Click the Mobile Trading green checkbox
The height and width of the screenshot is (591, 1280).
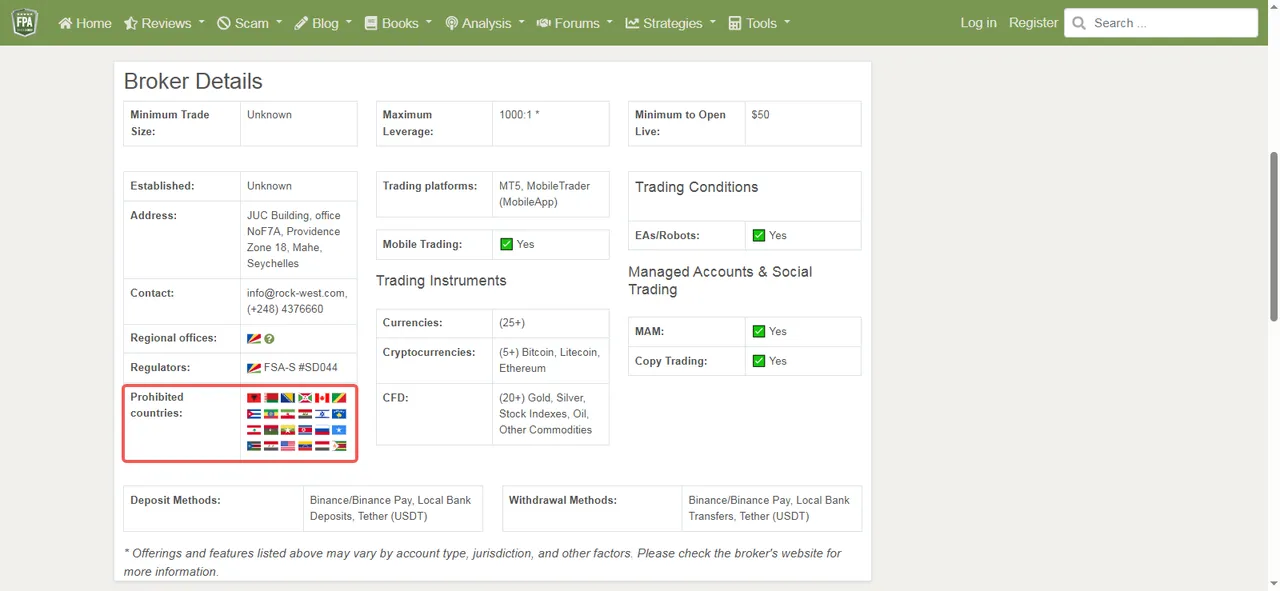[506, 244]
